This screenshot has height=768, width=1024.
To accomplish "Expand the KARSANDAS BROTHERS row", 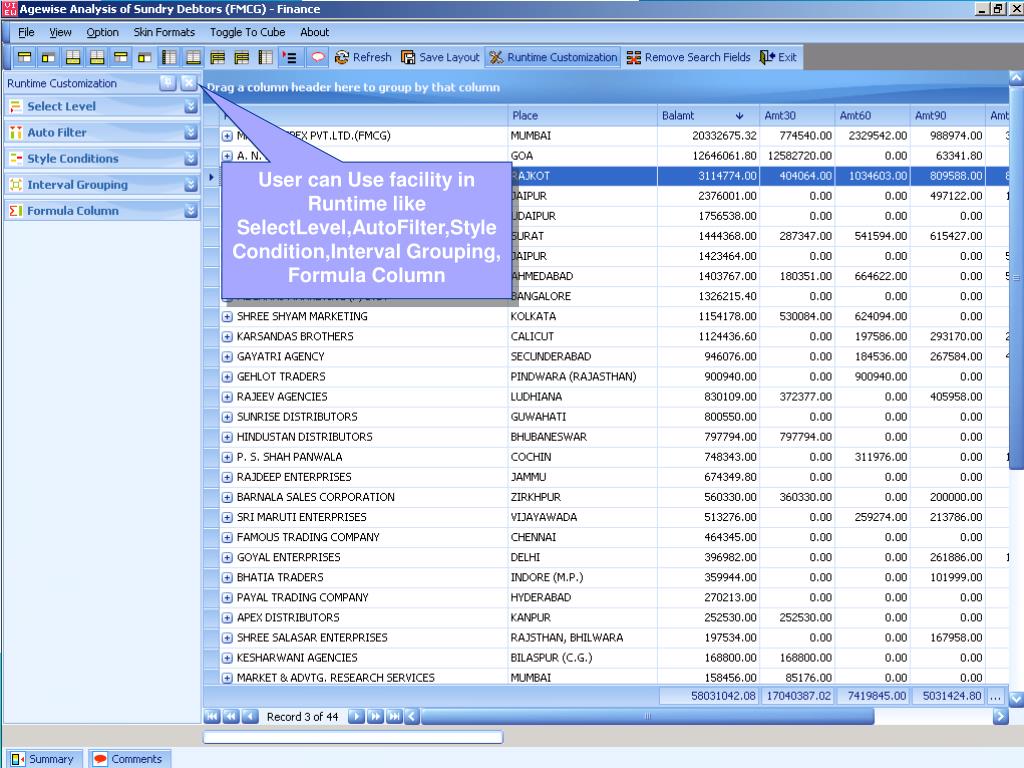I will coord(227,337).
